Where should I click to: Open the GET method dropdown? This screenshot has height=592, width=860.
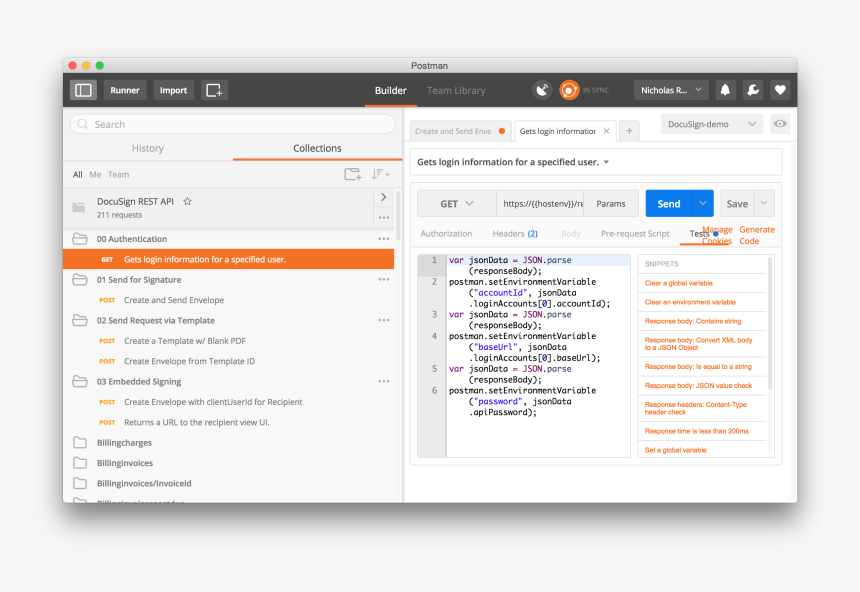tap(456, 204)
